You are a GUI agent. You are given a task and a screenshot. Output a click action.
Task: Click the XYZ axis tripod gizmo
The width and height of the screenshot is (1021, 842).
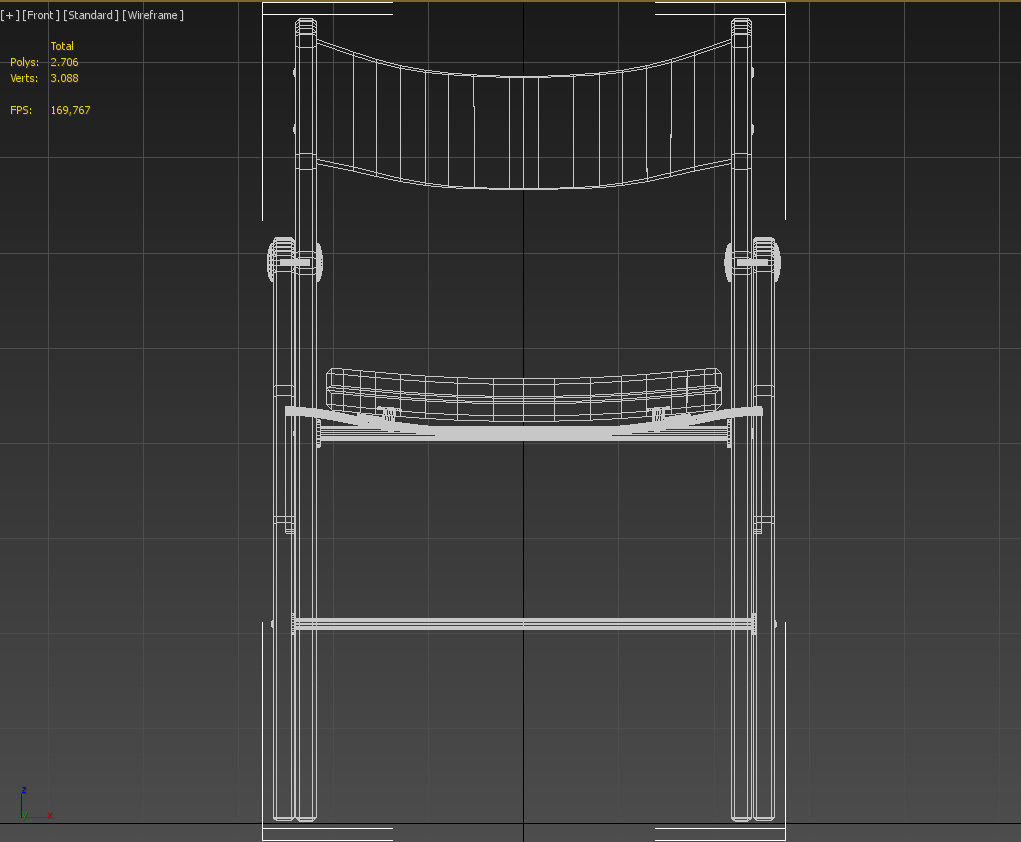pyautogui.click(x=35, y=803)
